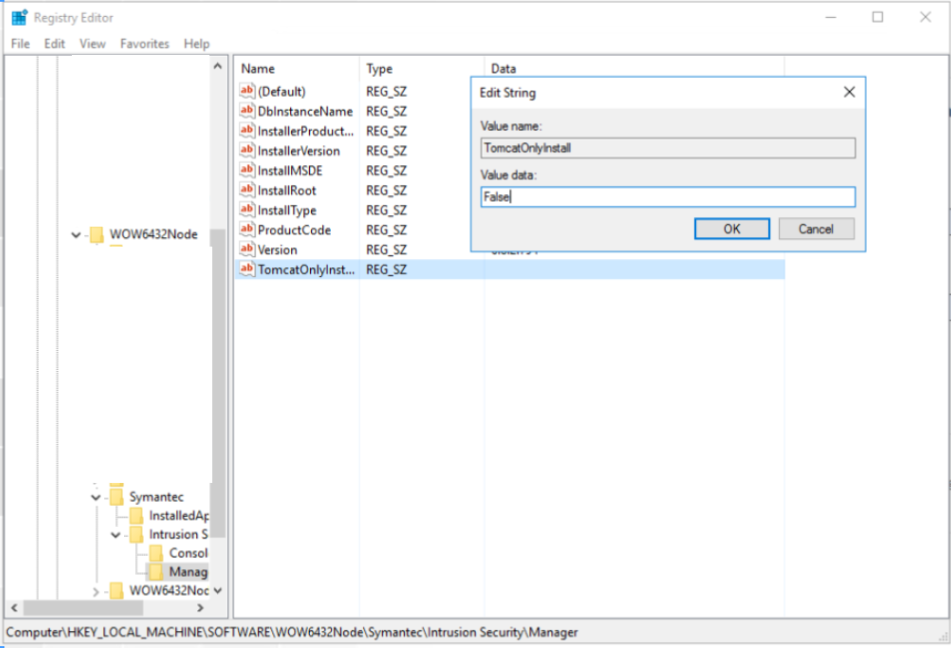Open the View menu
The width and height of the screenshot is (951, 648).
tap(92, 44)
